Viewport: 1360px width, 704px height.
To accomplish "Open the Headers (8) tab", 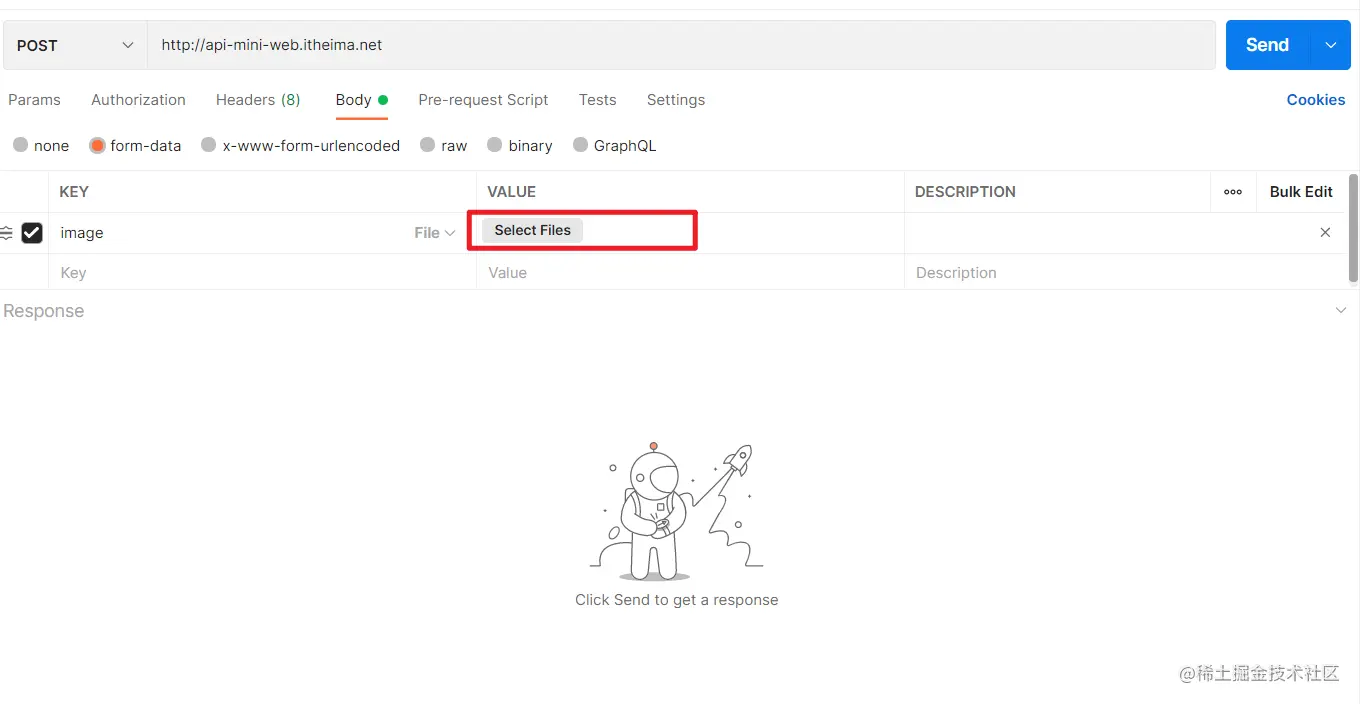I will 258,100.
